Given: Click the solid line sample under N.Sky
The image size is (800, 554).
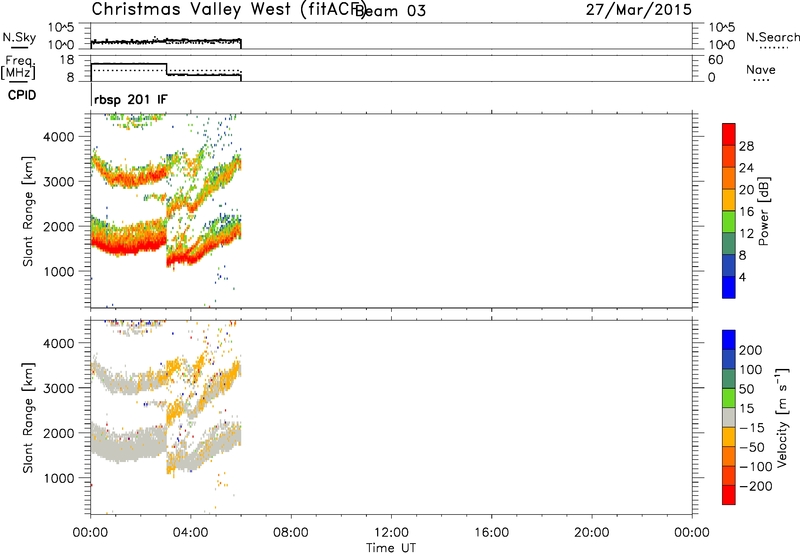Looking at the screenshot, I should (x=19, y=48).
